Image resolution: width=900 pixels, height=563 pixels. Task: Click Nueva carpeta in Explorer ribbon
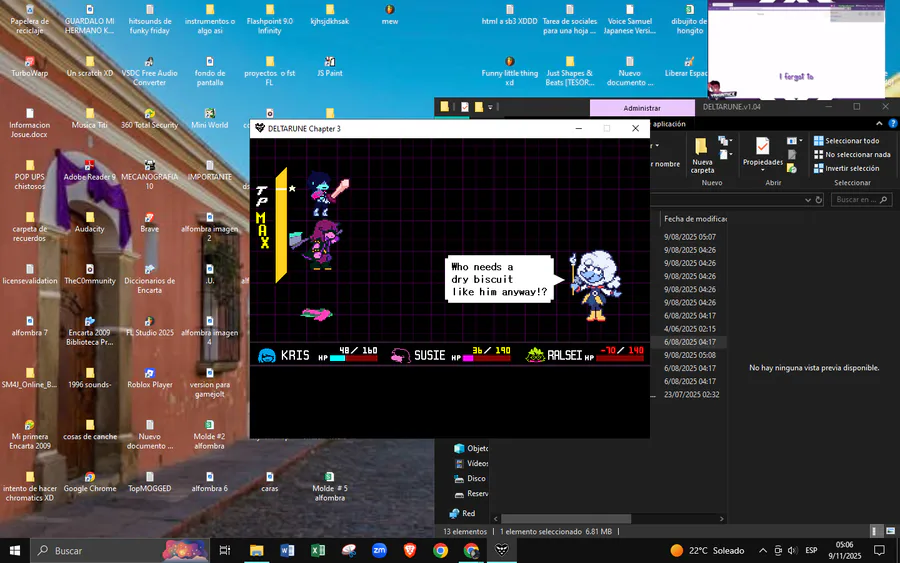[x=701, y=155]
